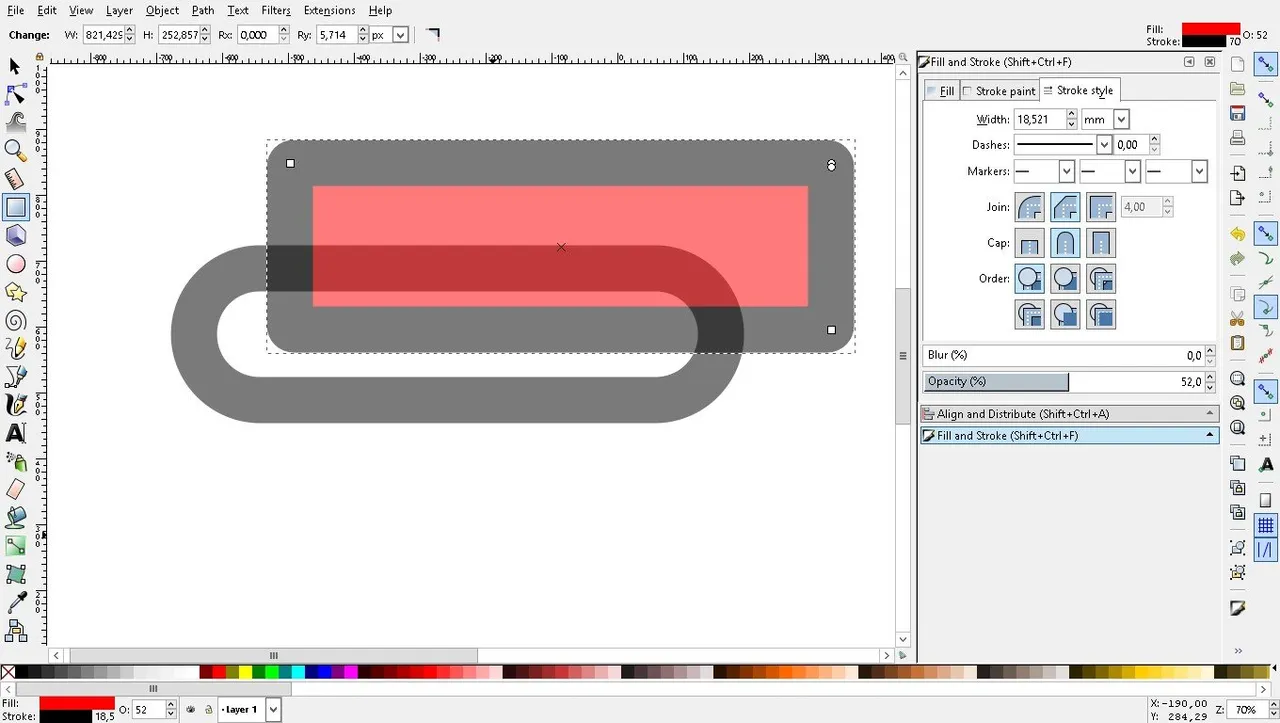Screen dimensions: 1280x723
Task: Adjust the Opacity (%) slider
Action: click(1062, 381)
